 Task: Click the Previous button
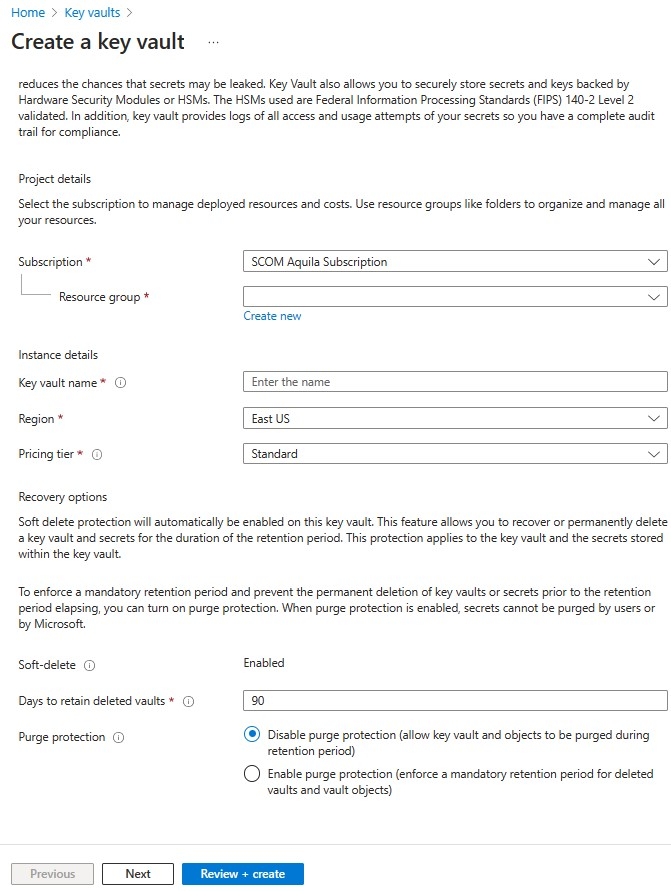click(52, 873)
